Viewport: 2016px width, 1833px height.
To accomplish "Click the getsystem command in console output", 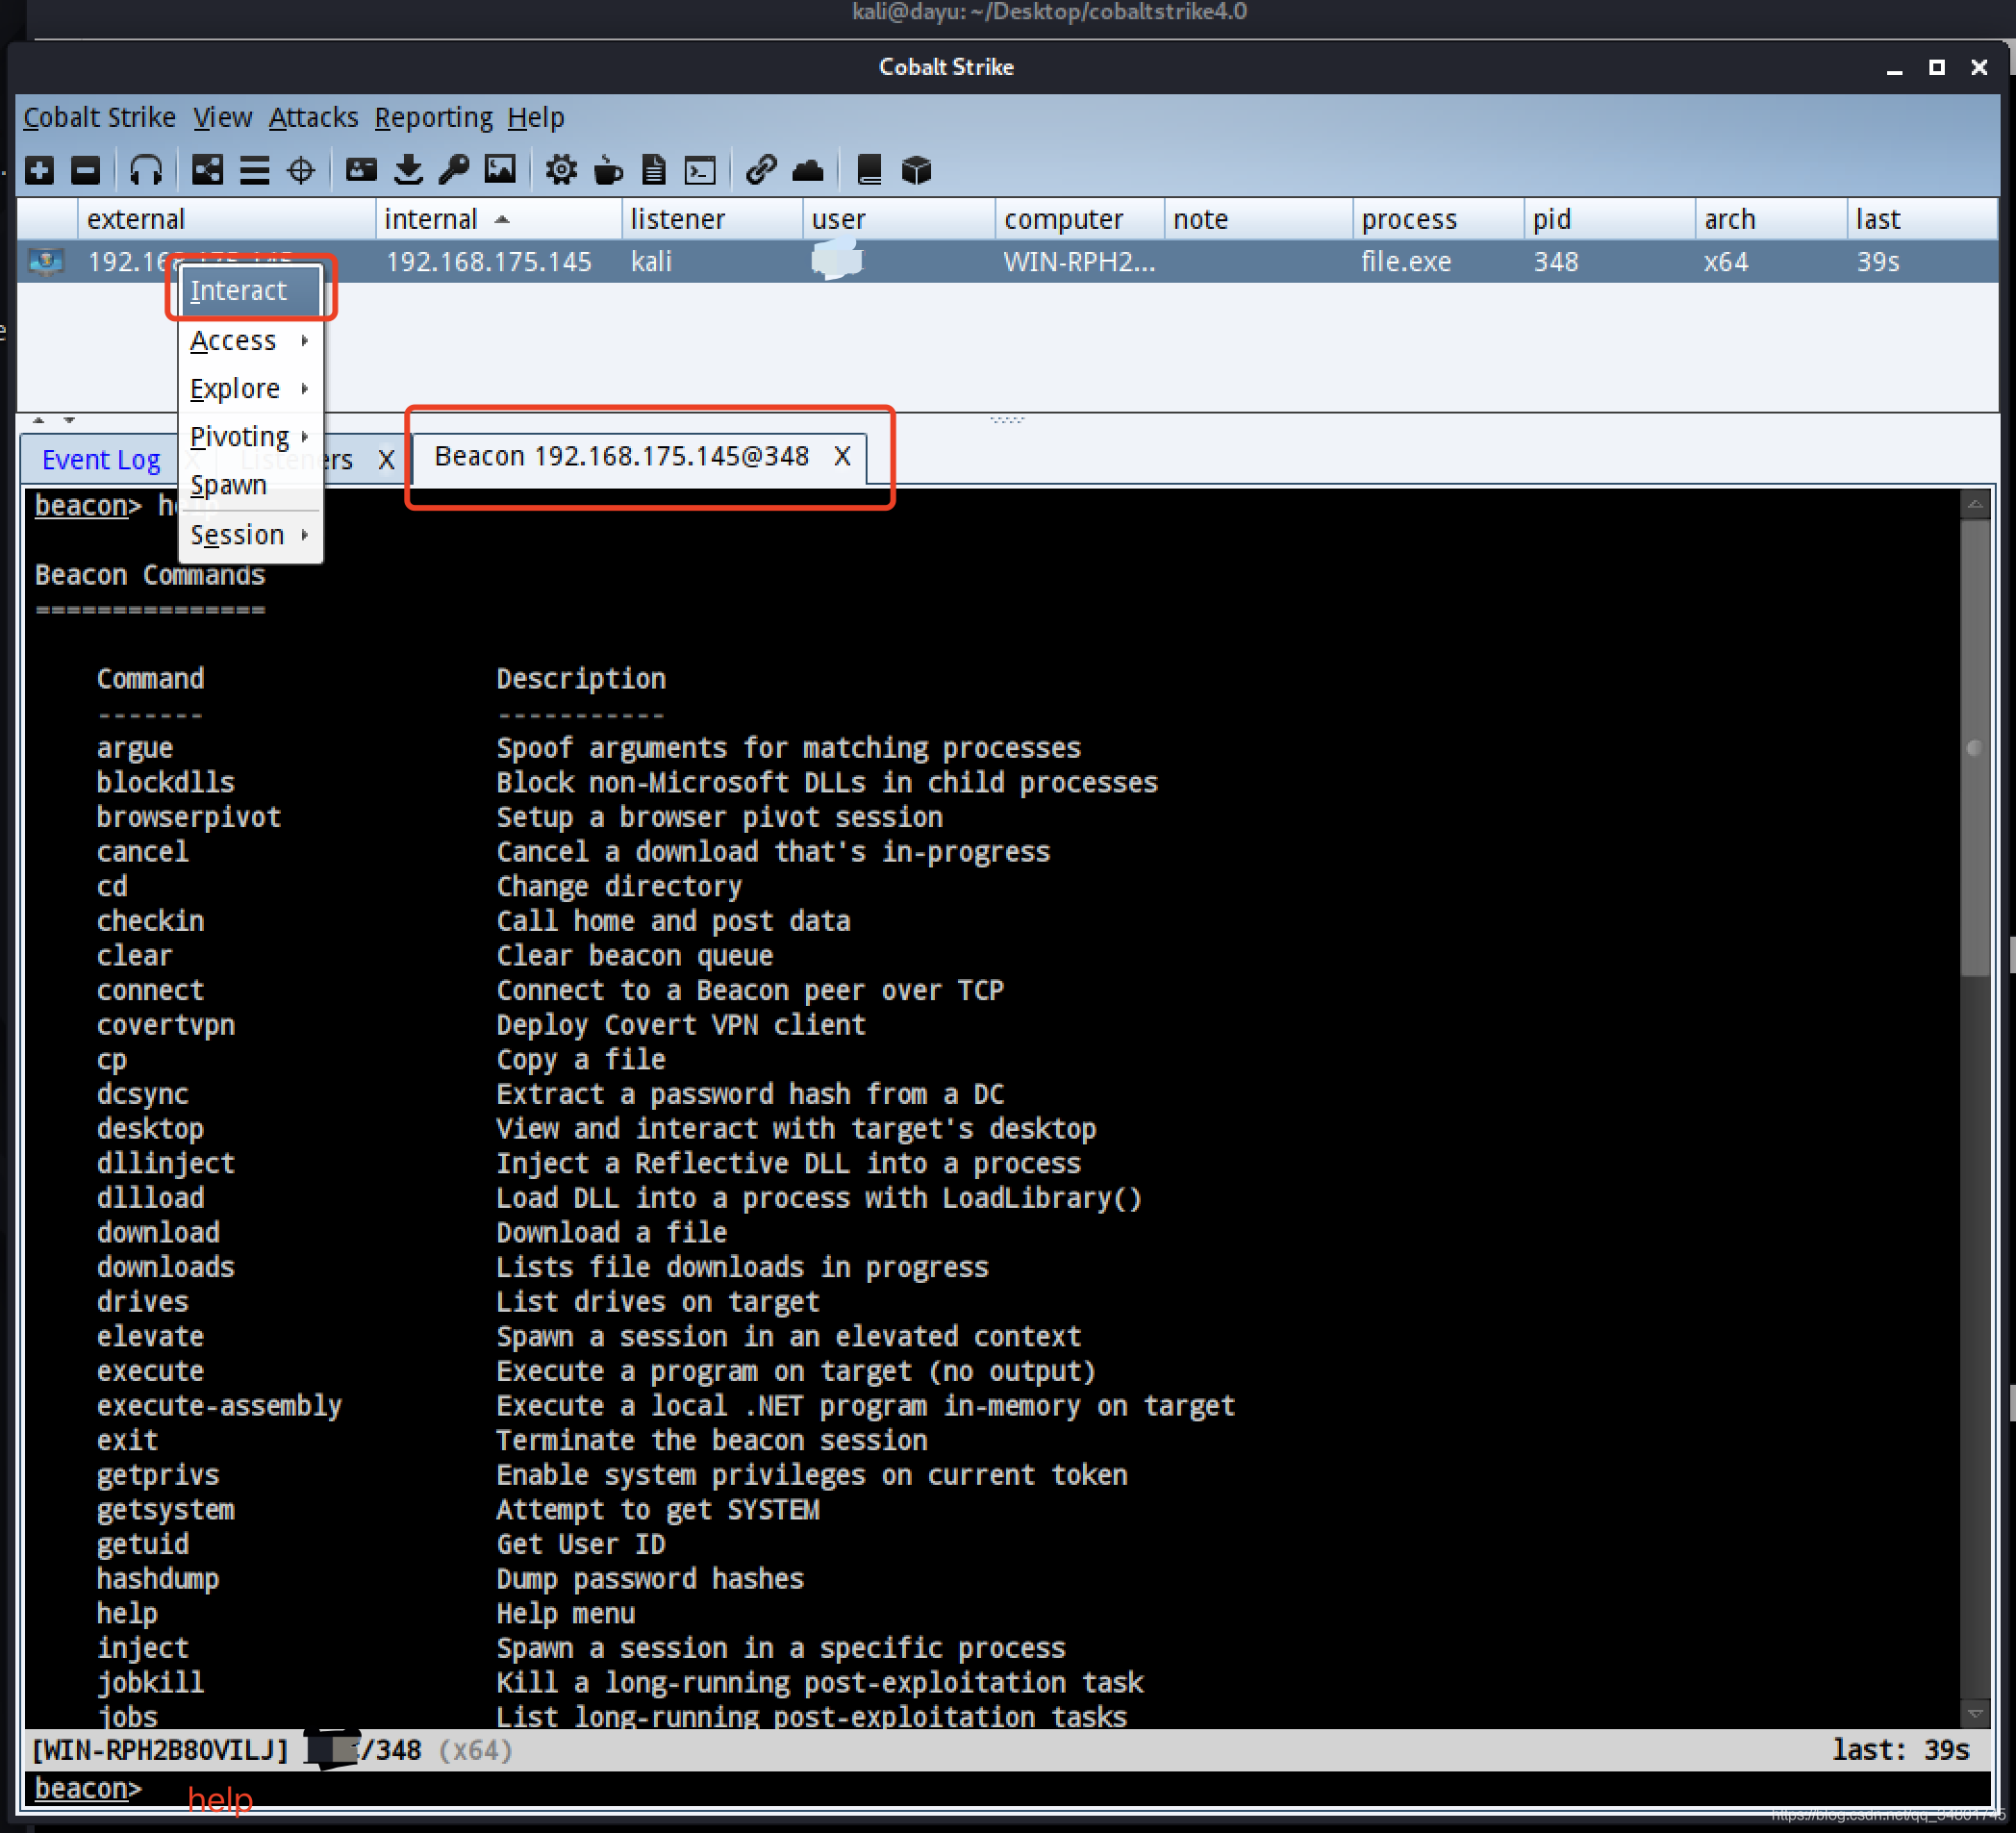I will click(166, 1510).
